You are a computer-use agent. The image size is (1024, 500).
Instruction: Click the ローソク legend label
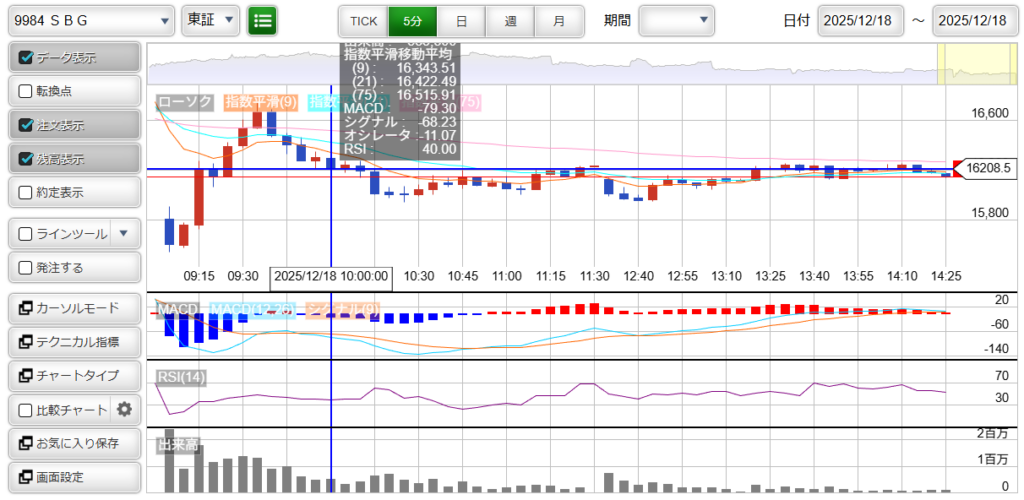pyautogui.click(x=185, y=102)
